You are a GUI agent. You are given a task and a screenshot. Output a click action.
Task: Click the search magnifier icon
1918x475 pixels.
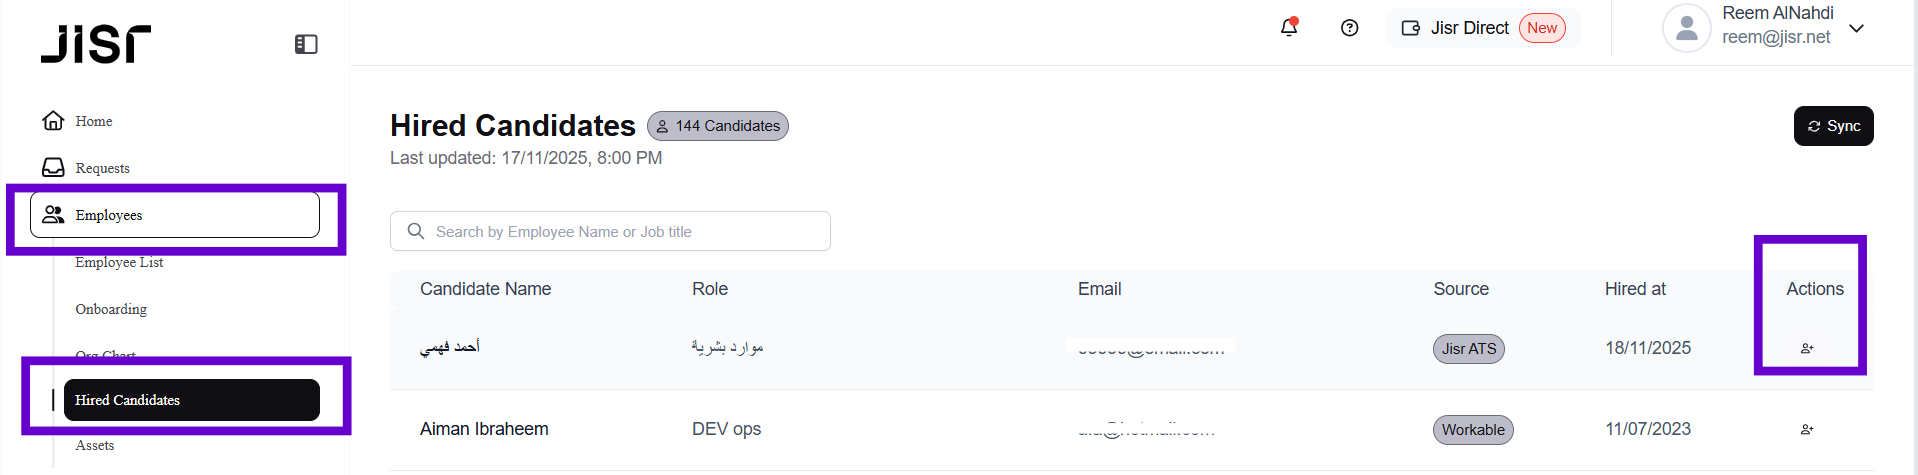[x=416, y=232]
